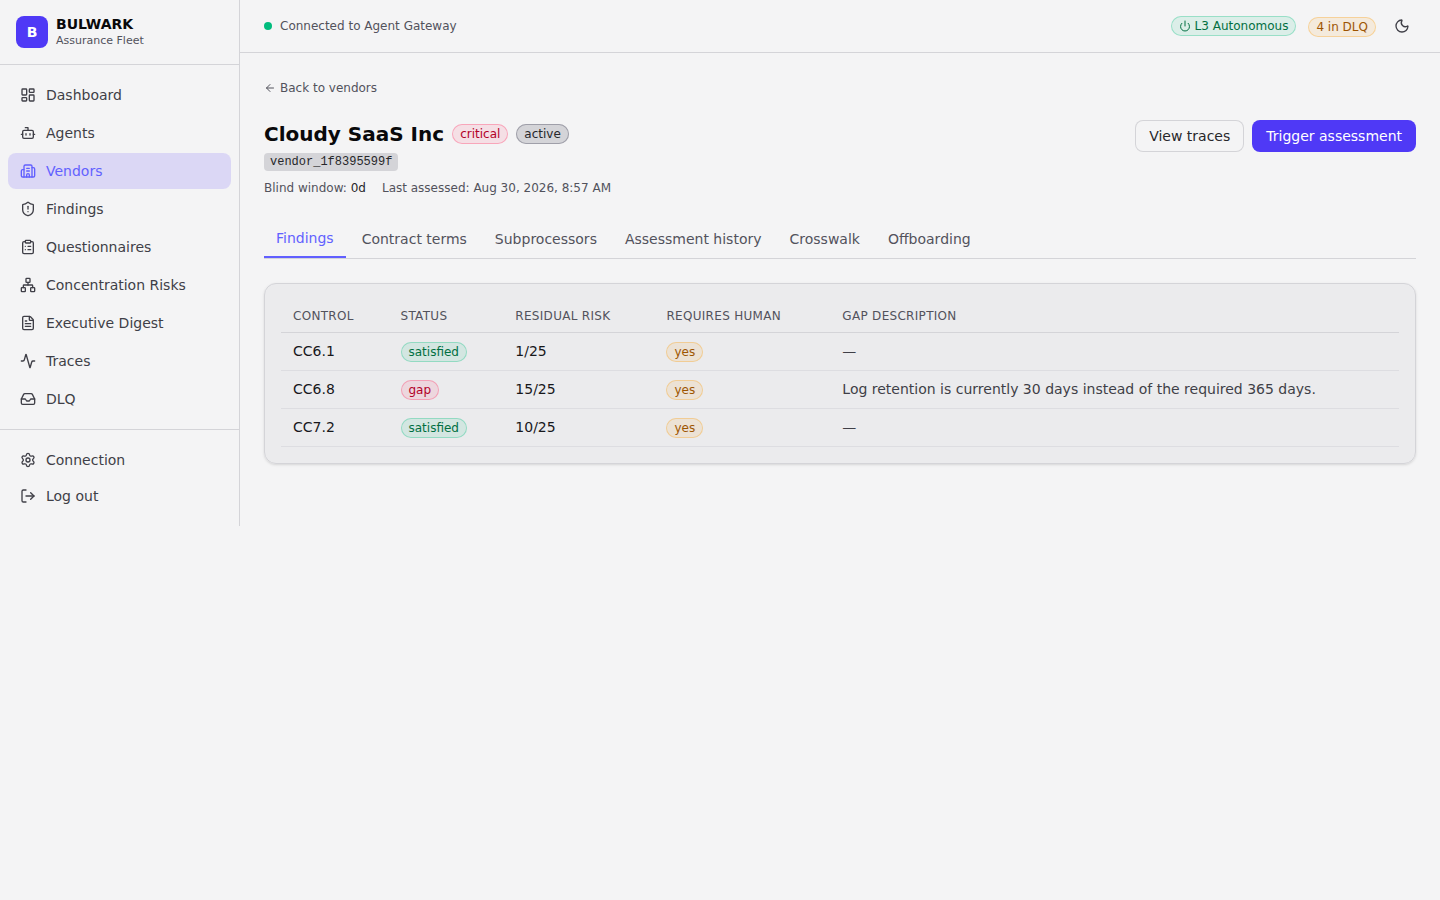Select the vendor ID vendor_1f8395599f
This screenshot has height=900, width=1440.
(331, 161)
